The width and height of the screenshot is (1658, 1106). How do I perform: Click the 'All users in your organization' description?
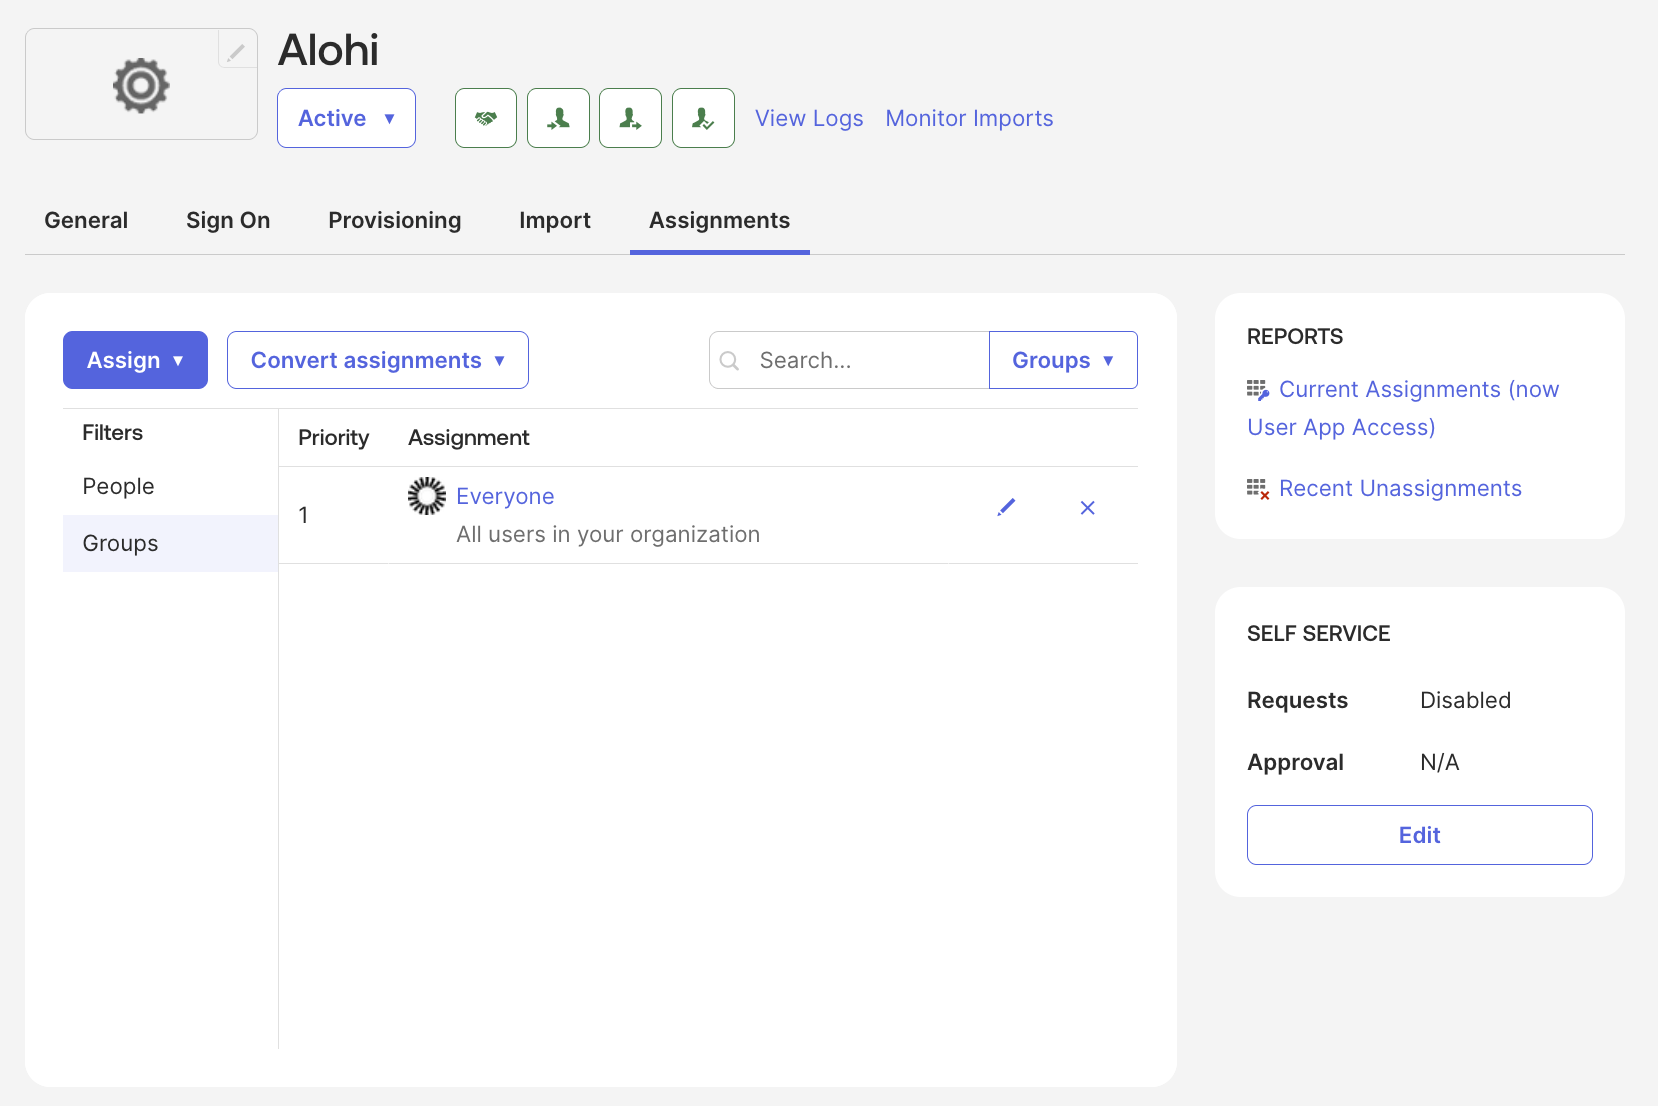608,534
